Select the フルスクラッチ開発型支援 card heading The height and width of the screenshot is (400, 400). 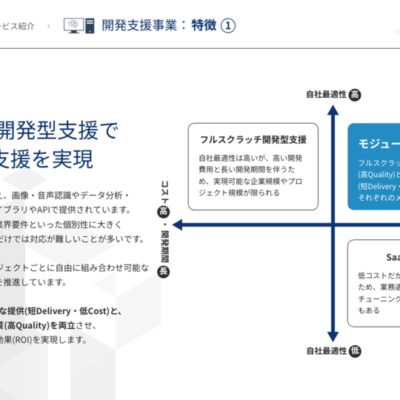tap(253, 139)
